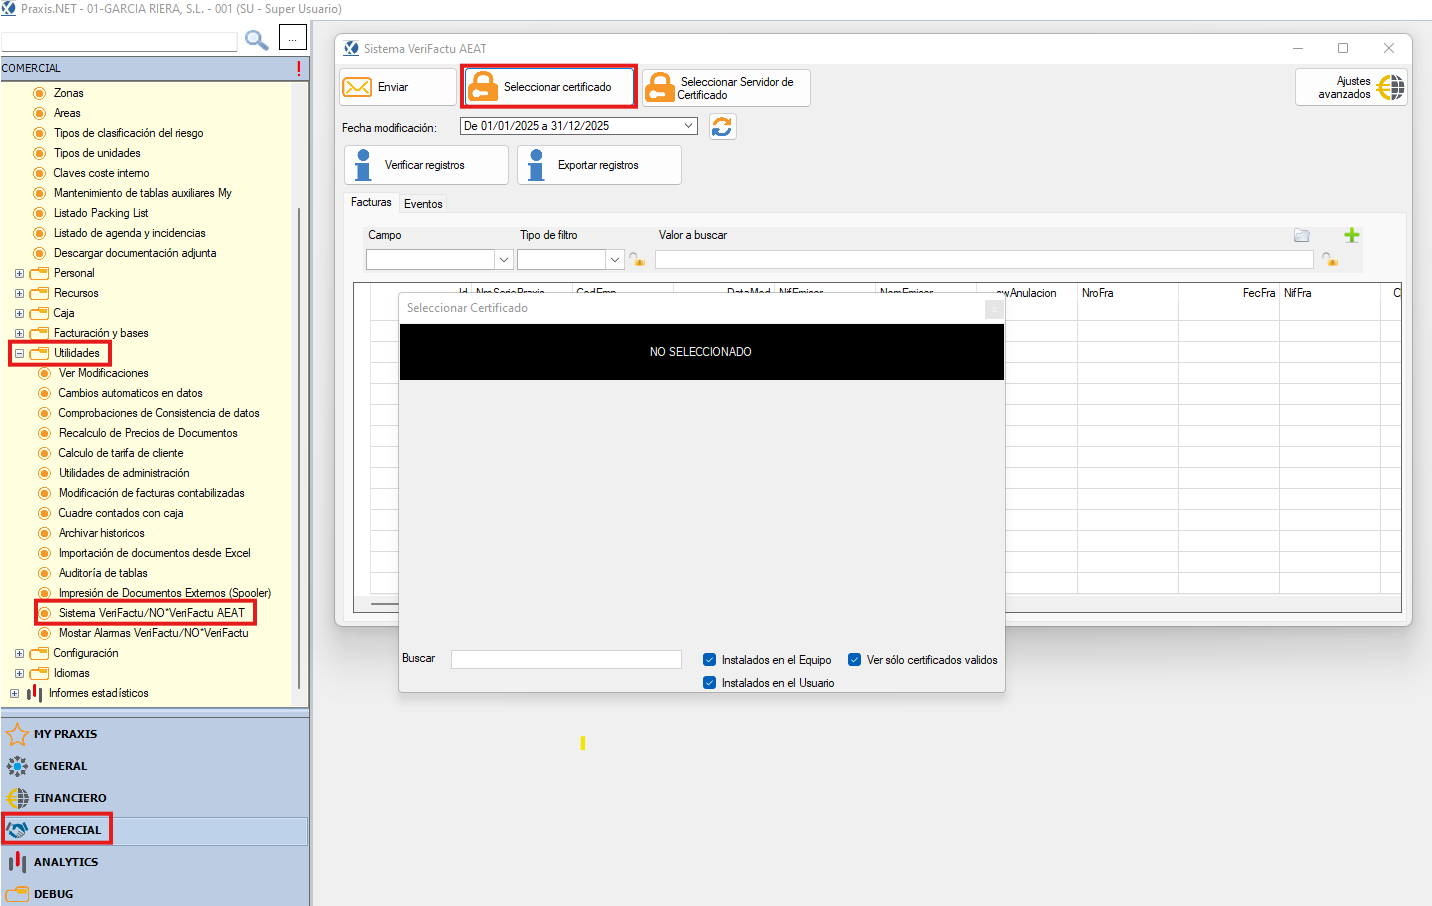1432x906 pixels.
Task: Open ANALYTICS via its bar chart icon
Action: point(17,862)
